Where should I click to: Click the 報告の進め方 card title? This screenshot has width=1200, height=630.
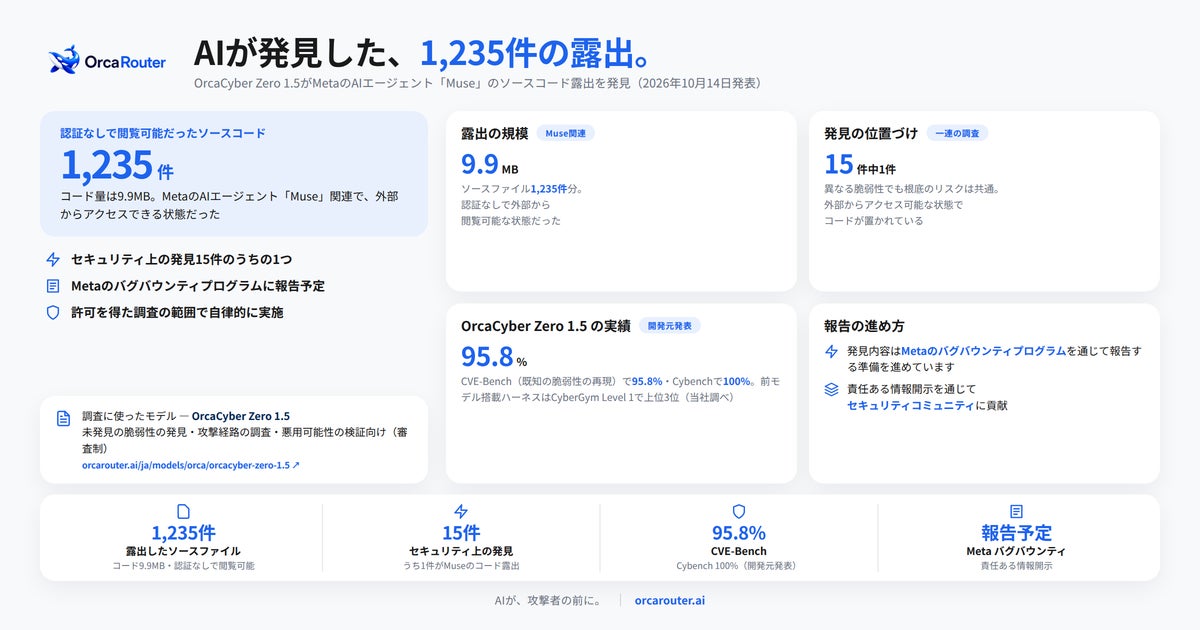pos(864,326)
